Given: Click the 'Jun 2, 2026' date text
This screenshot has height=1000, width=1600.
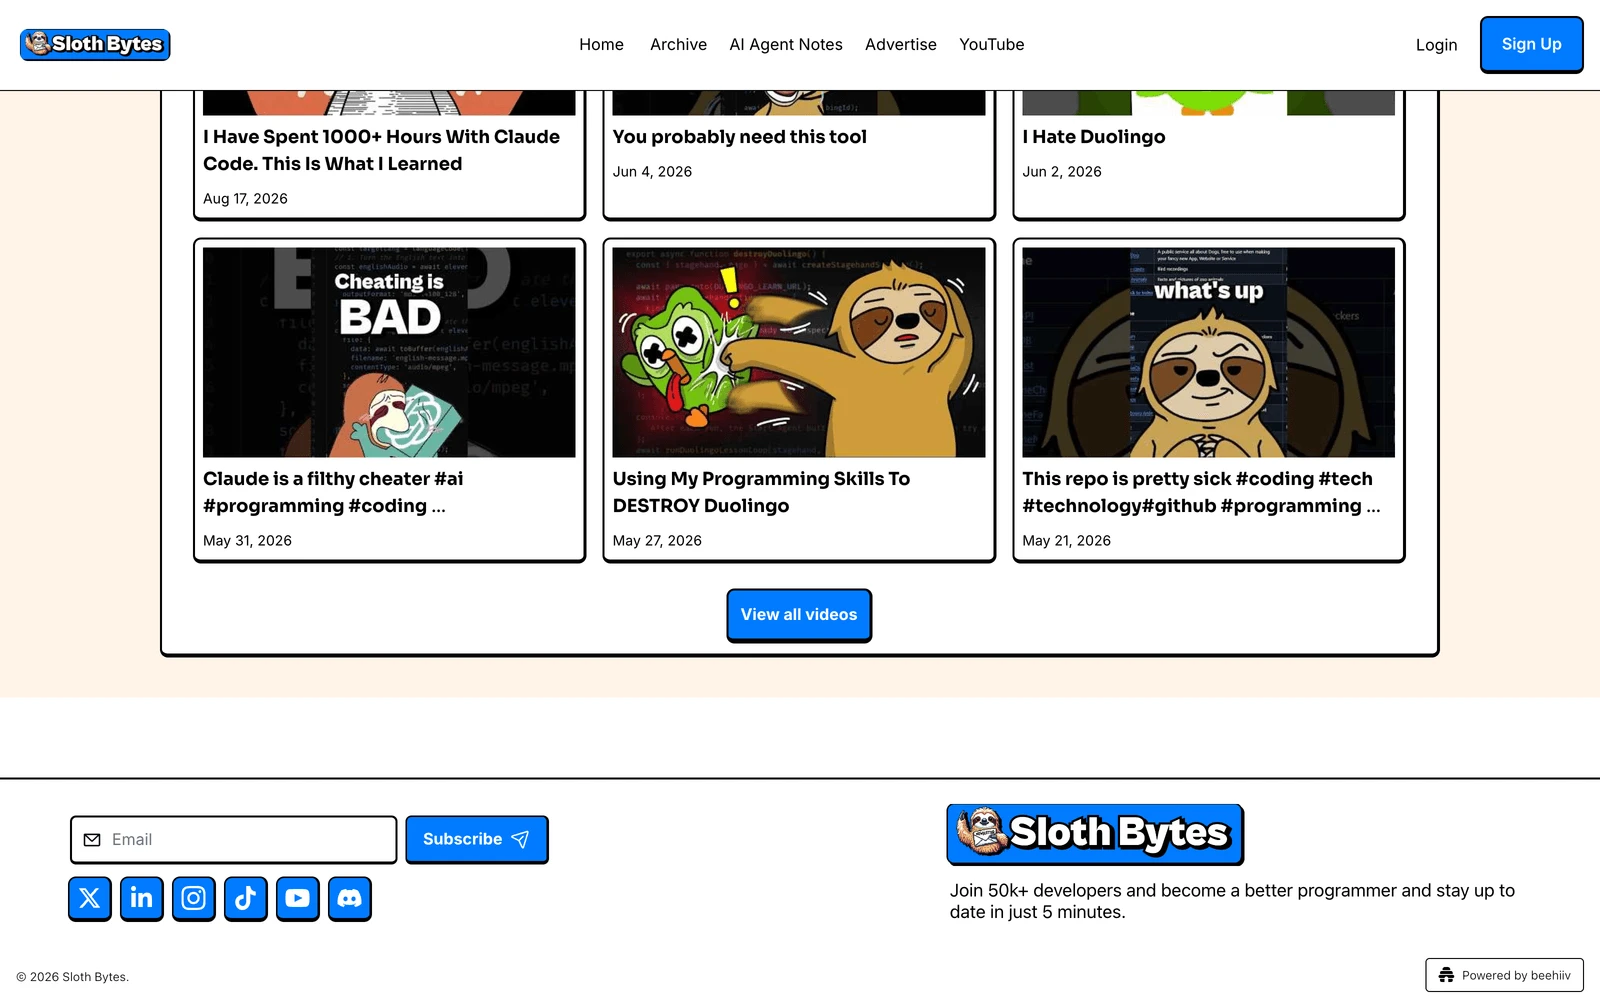Looking at the screenshot, I should click(1062, 172).
